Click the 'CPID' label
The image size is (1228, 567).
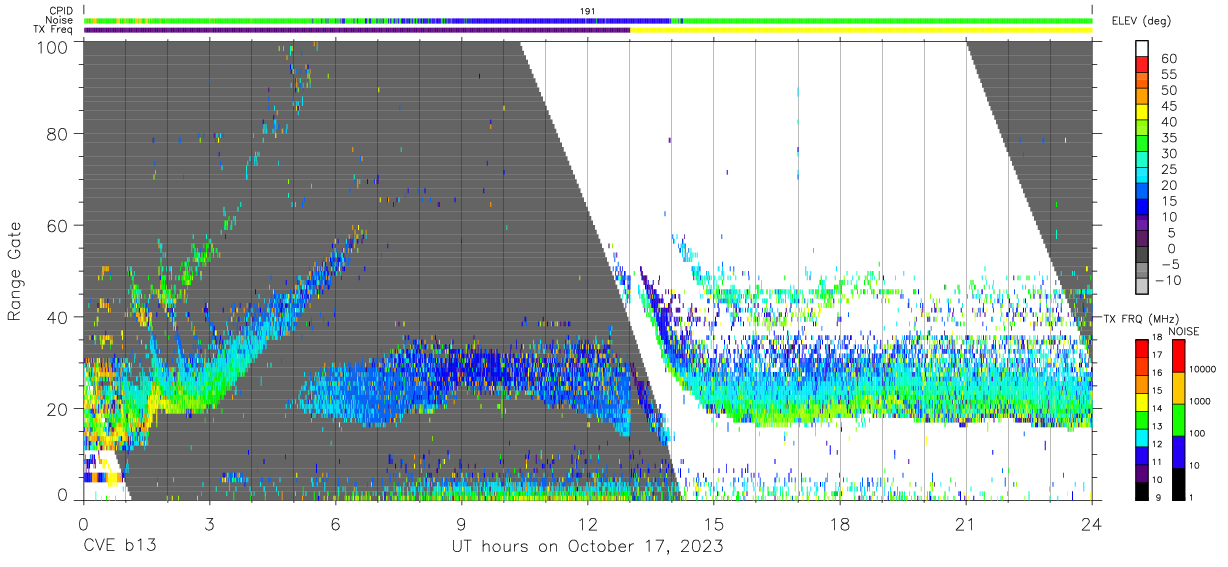59,11
